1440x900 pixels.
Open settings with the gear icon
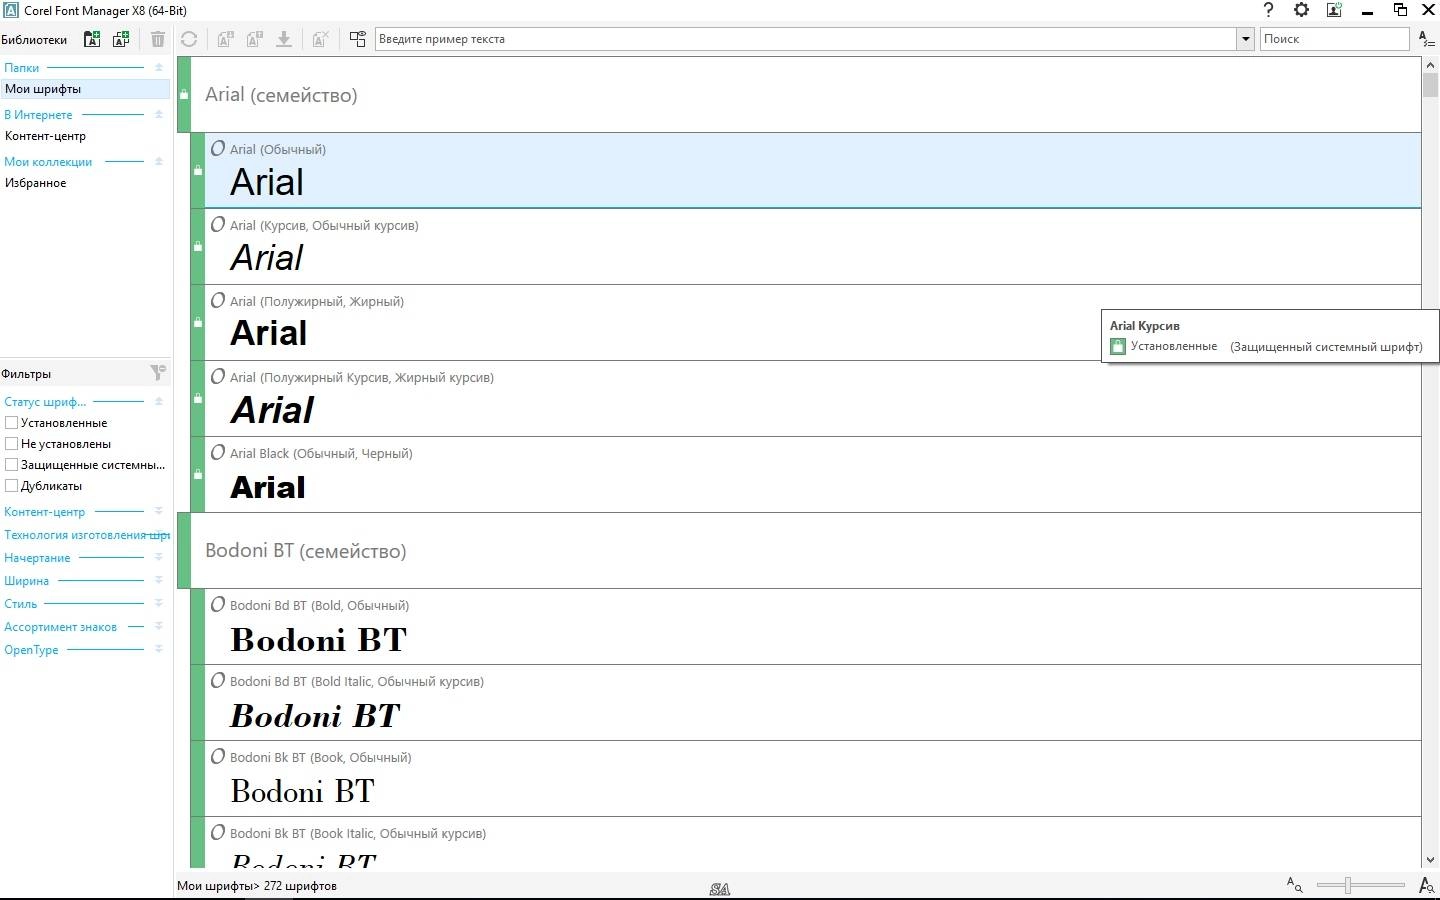pyautogui.click(x=1301, y=10)
